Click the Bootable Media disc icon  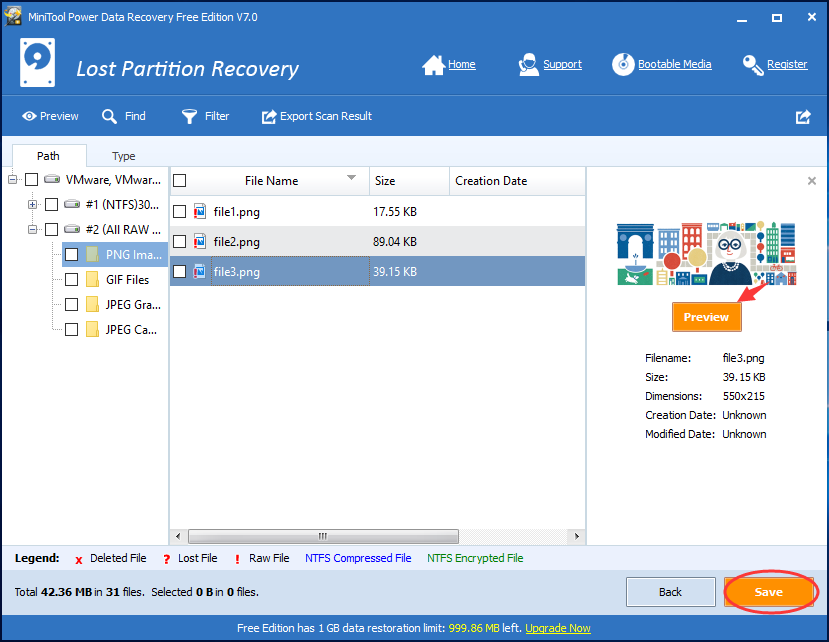pyautogui.click(x=623, y=65)
